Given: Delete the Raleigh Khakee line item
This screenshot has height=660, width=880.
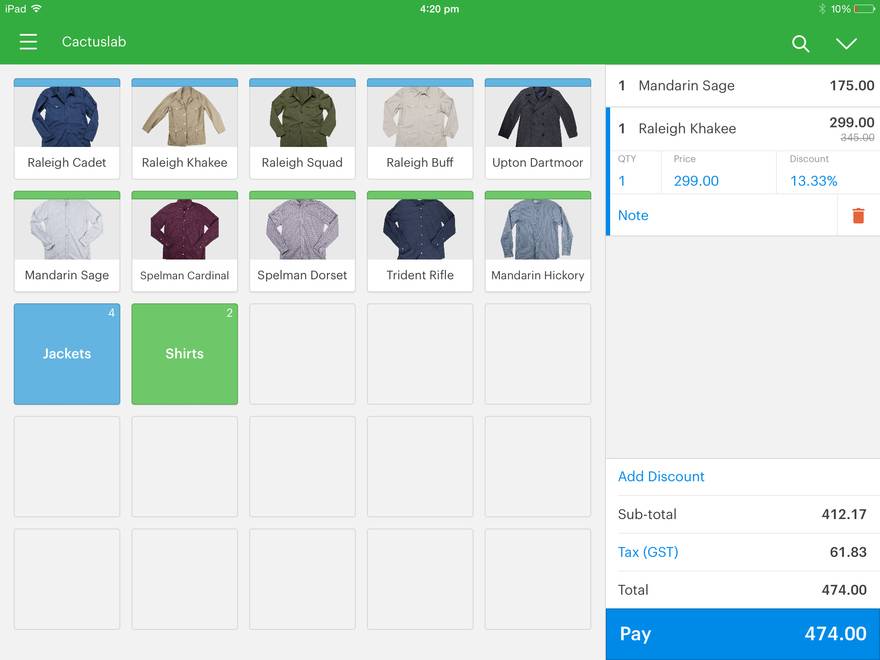Looking at the screenshot, I should point(858,215).
